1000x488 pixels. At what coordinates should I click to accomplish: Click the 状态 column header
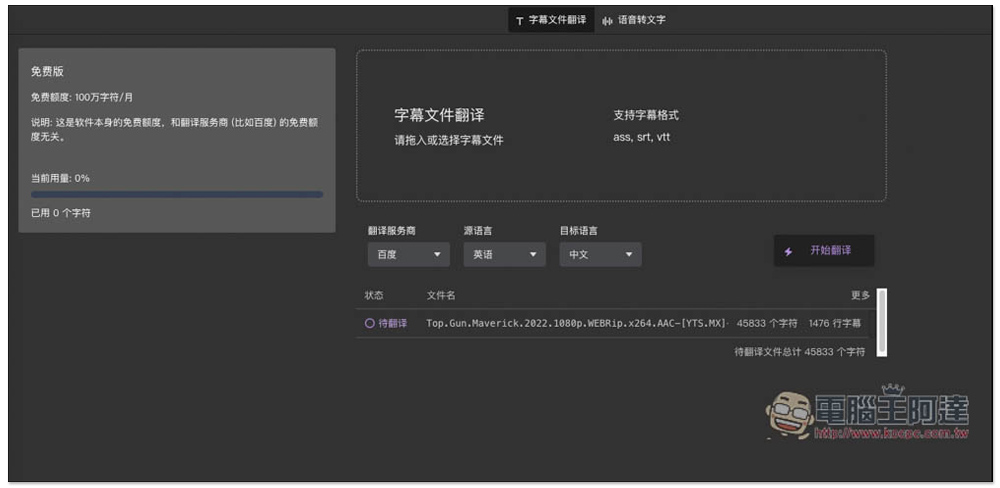[x=374, y=295]
